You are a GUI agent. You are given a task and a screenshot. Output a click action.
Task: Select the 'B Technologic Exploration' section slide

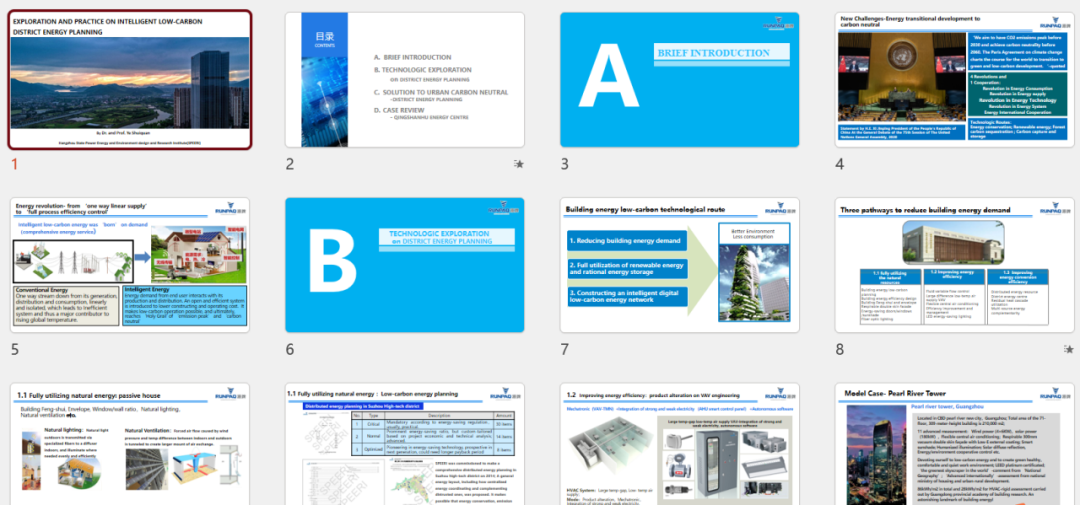404,265
